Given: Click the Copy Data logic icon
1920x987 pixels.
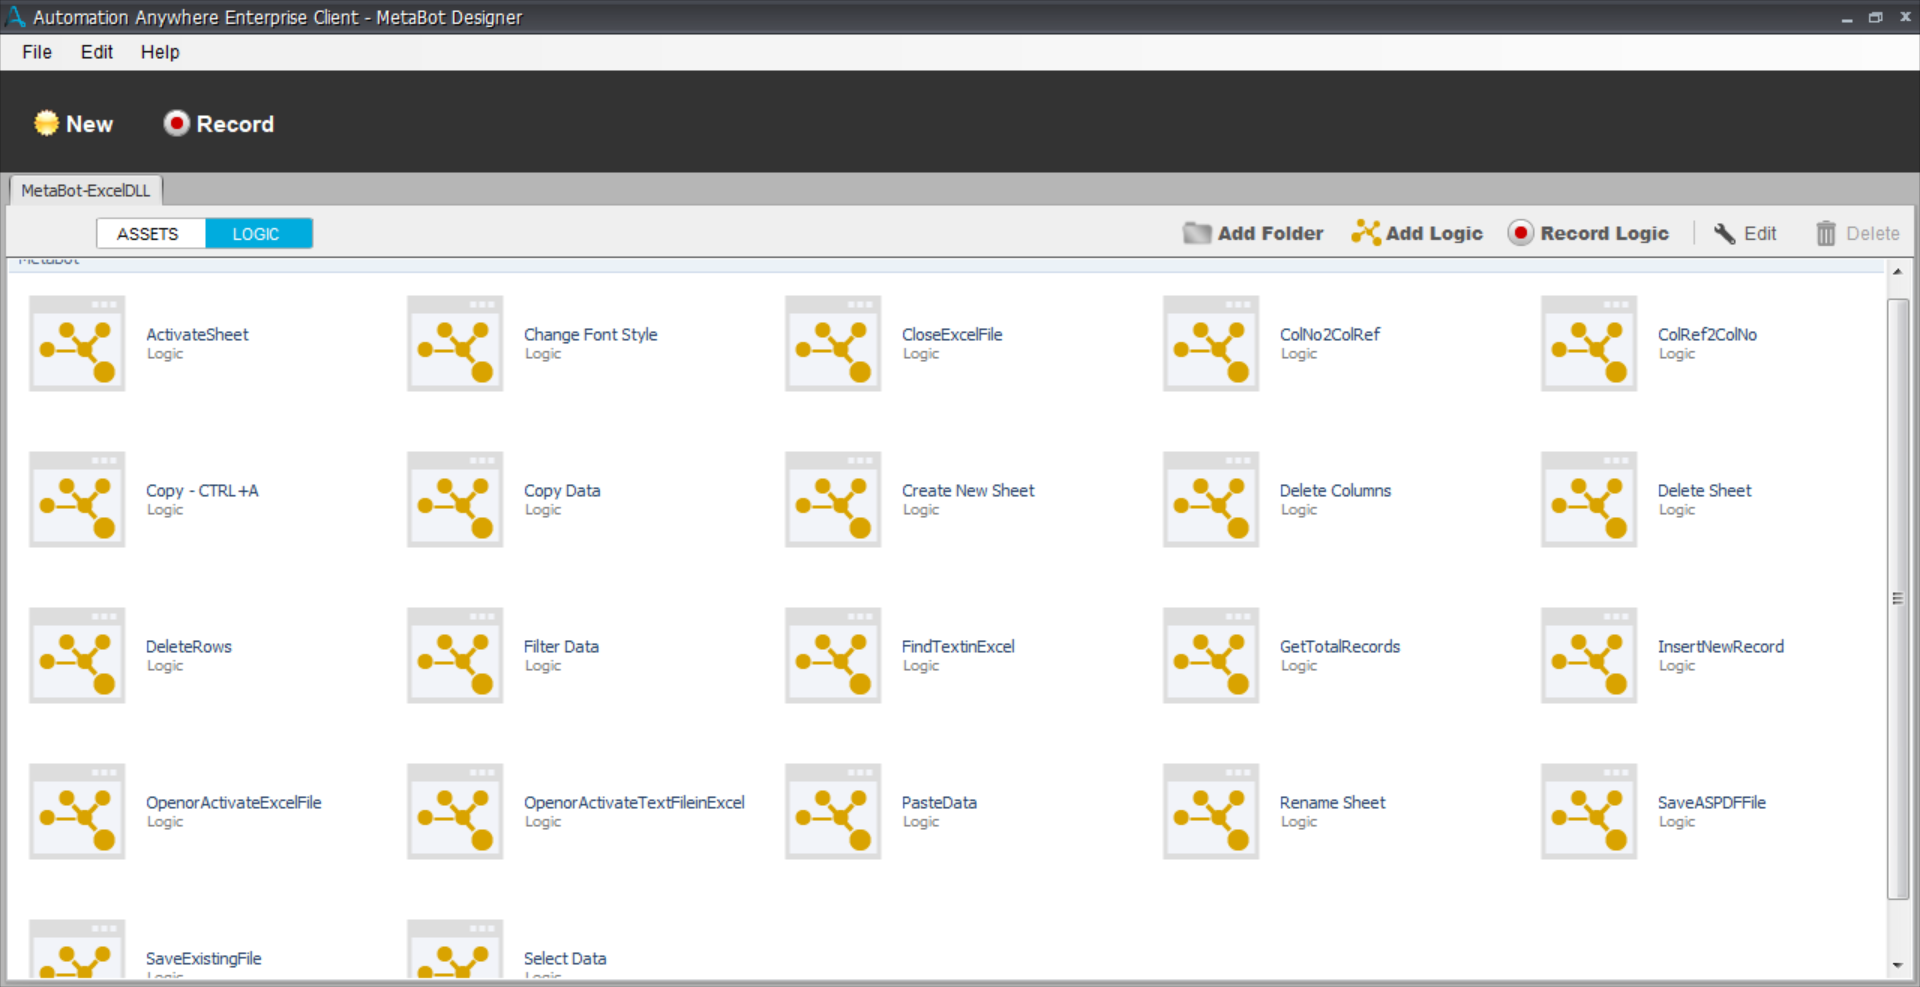Looking at the screenshot, I should coord(455,499).
